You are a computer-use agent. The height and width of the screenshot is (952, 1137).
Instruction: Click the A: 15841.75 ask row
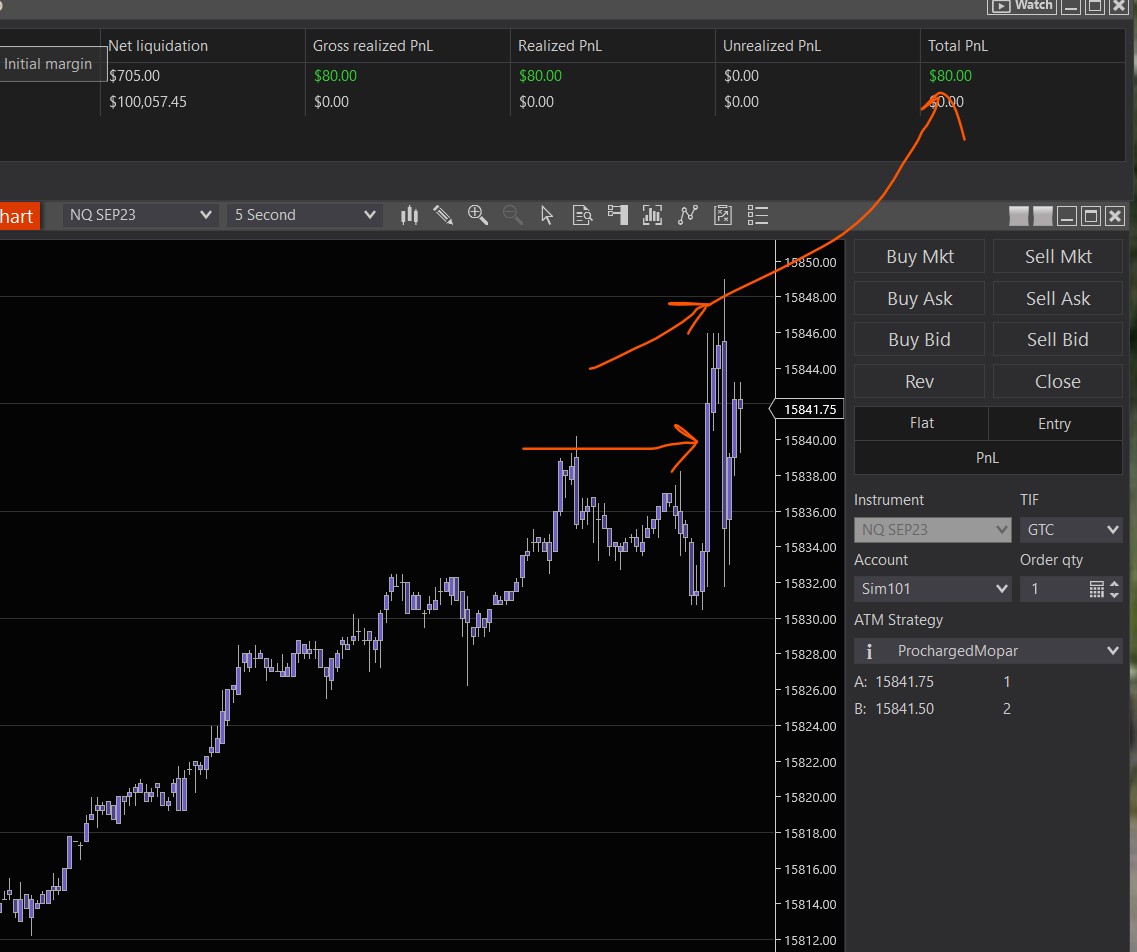coord(933,682)
